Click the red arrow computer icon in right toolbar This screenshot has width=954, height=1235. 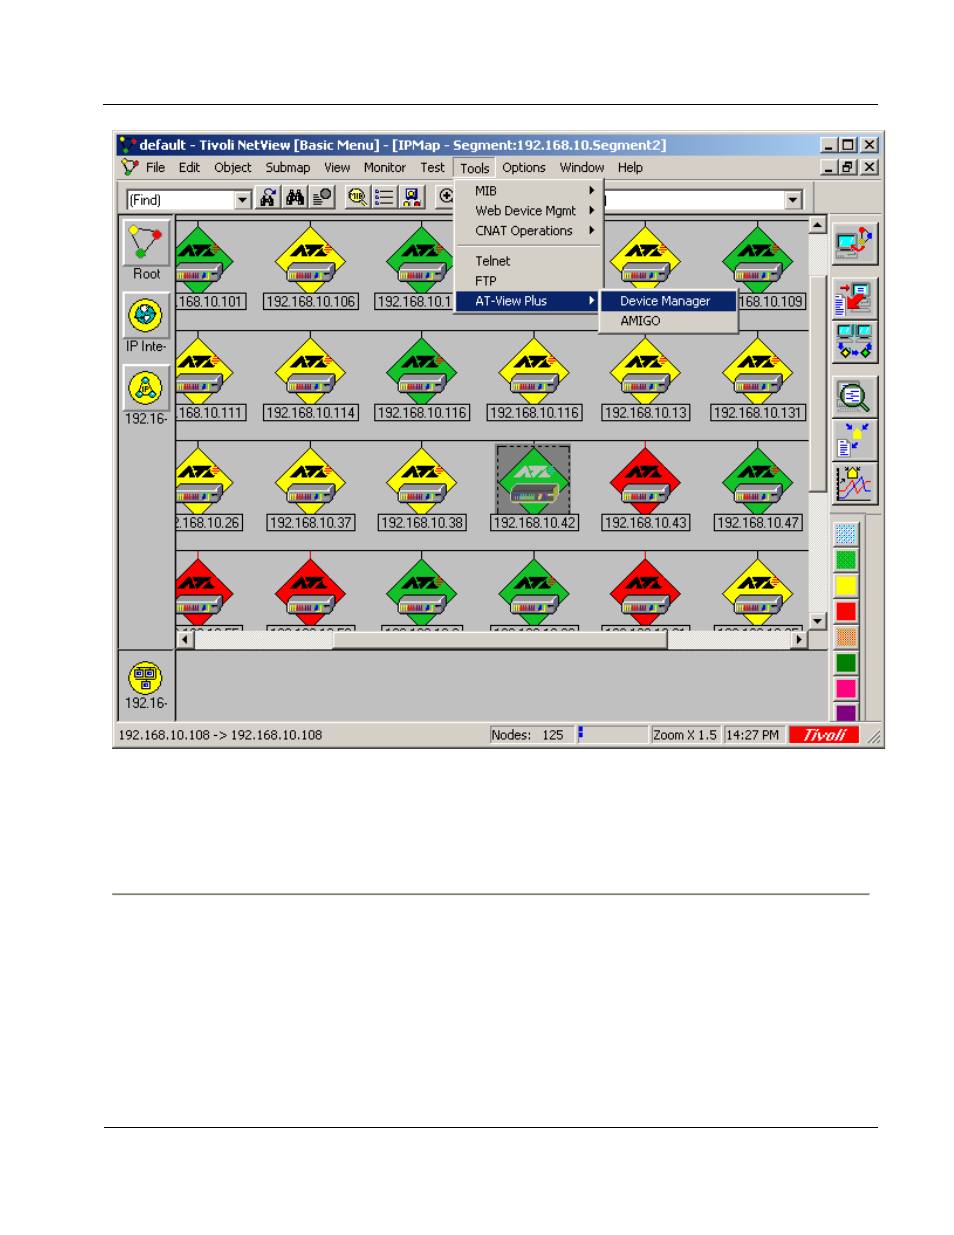(x=854, y=298)
